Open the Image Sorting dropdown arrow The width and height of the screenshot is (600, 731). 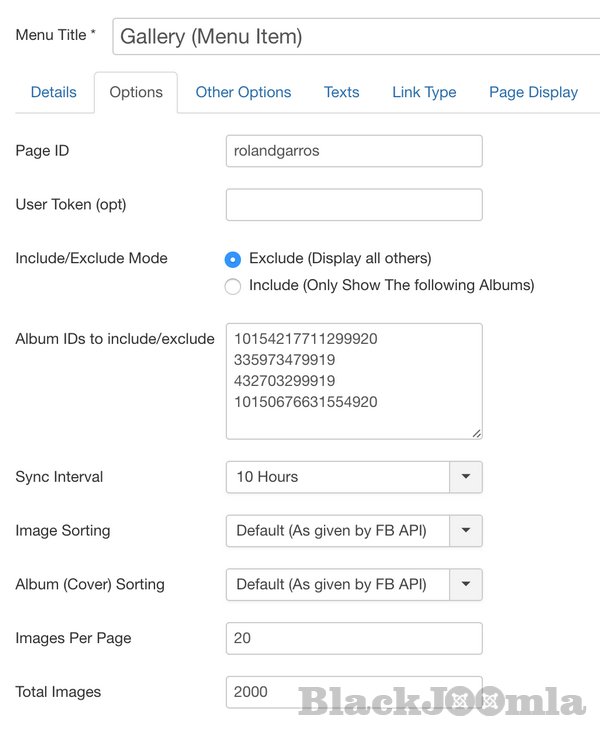466,531
